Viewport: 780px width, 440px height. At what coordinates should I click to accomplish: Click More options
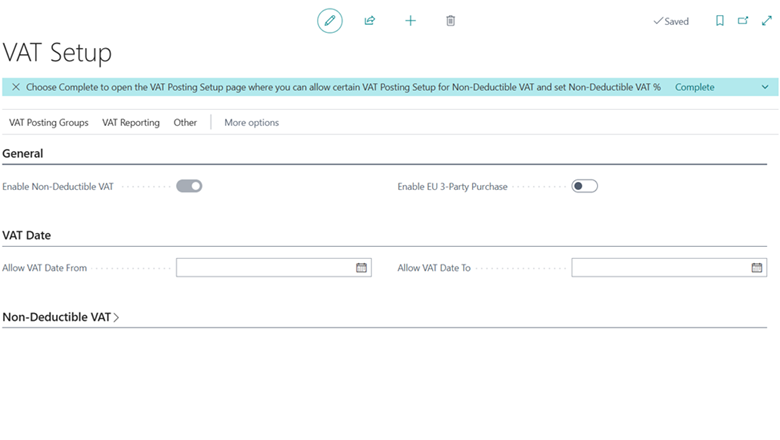tap(252, 123)
